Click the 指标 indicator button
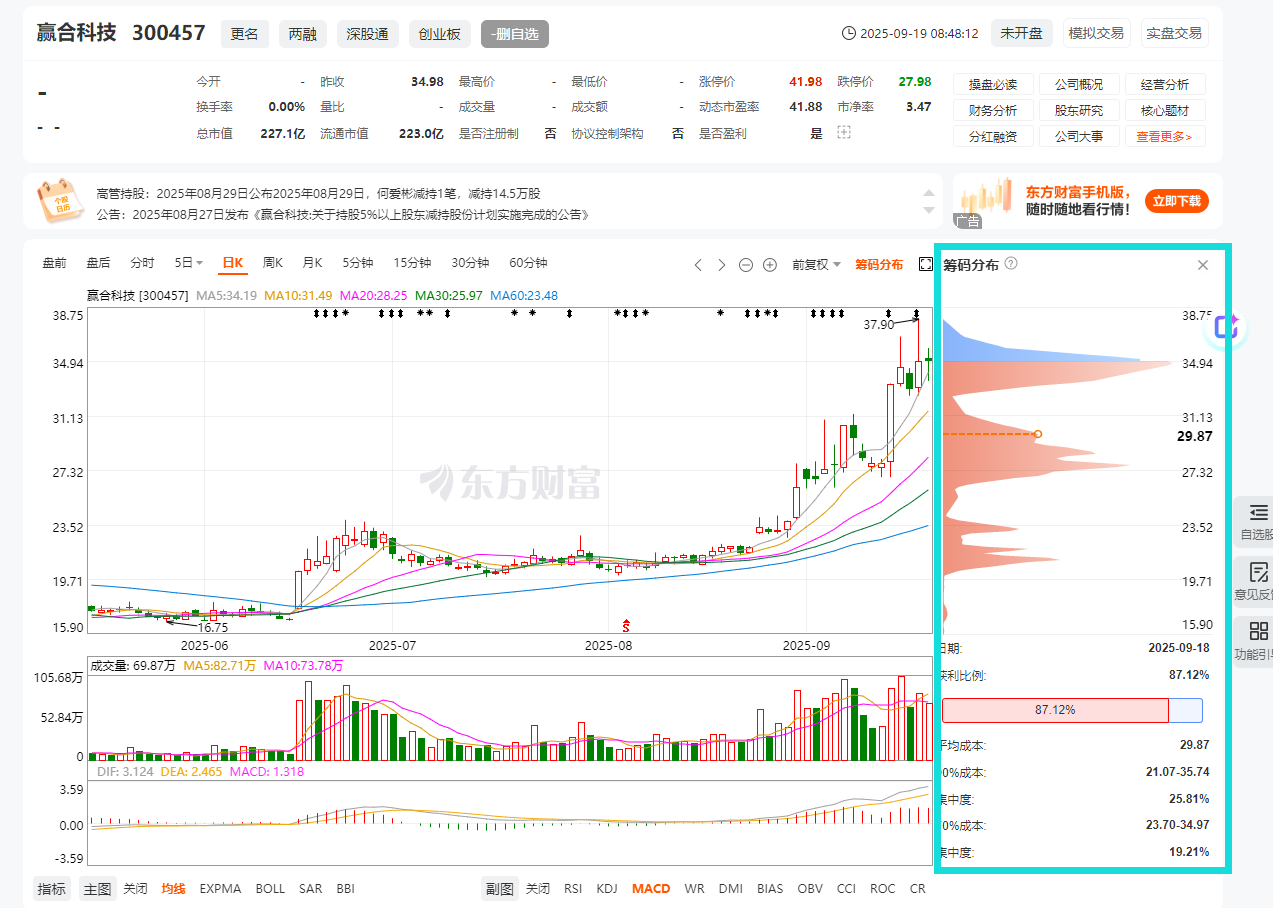Image resolution: width=1273 pixels, height=908 pixels. pos(52,888)
